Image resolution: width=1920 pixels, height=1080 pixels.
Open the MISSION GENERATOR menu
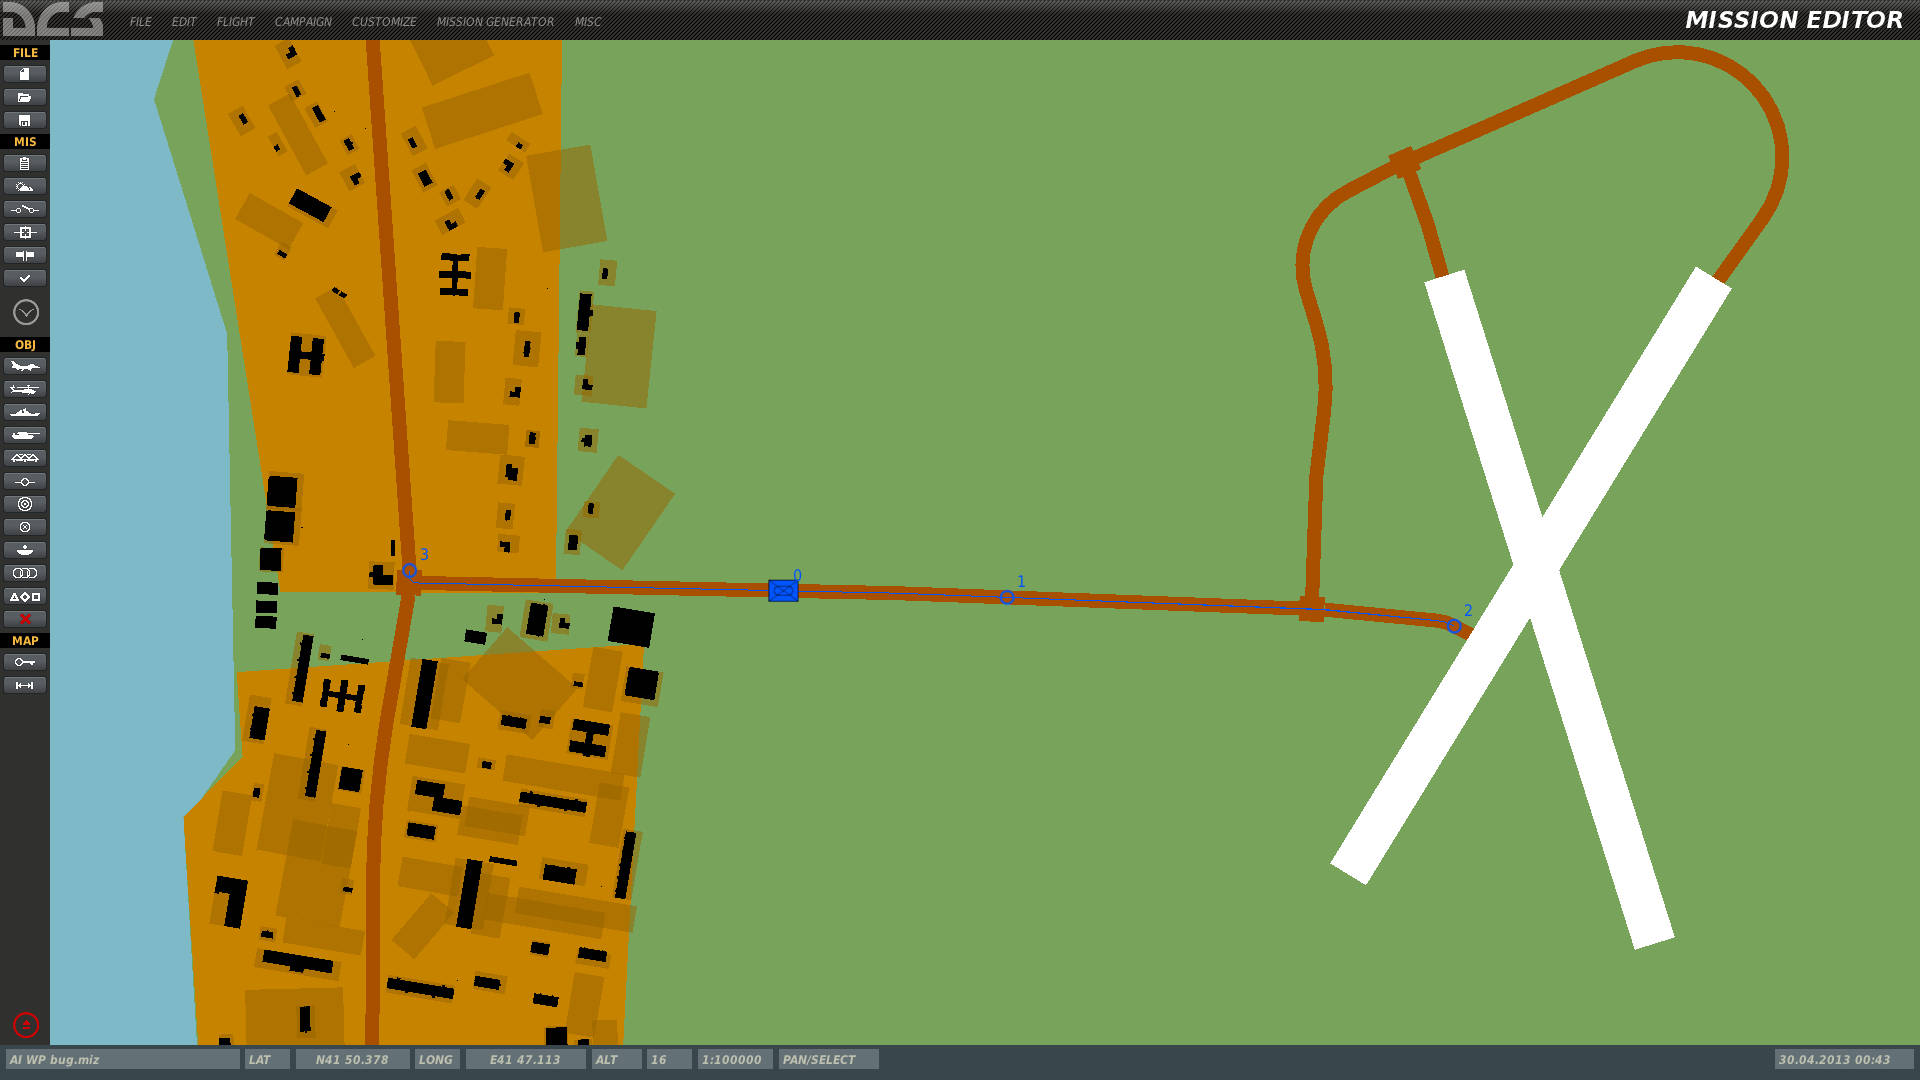tap(495, 21)
